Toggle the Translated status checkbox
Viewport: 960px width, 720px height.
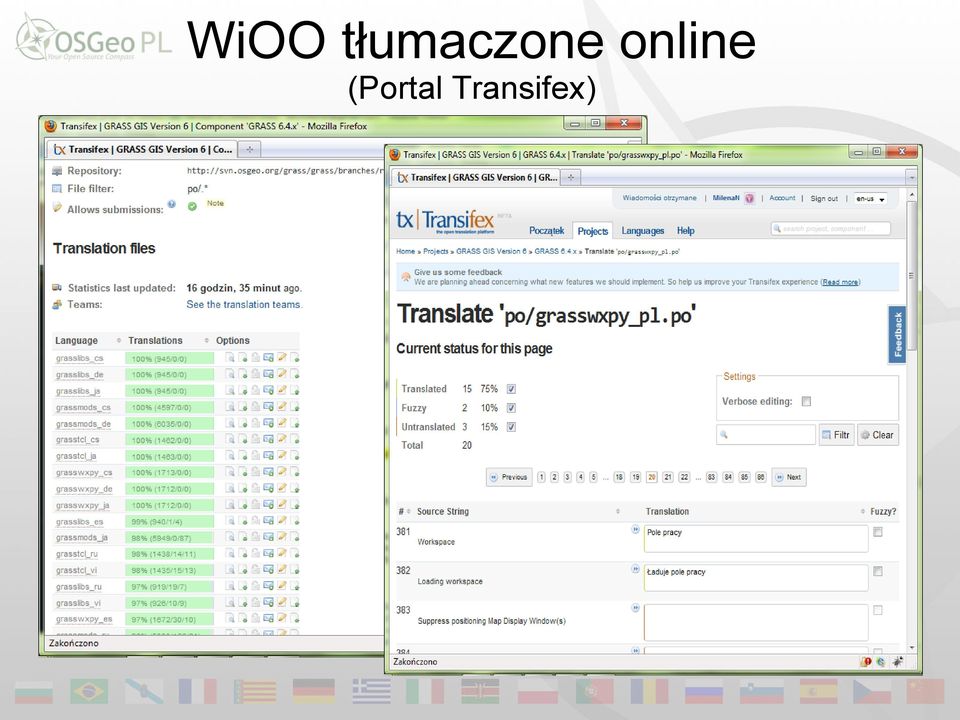pyautogui.click(x=511, y=389)
